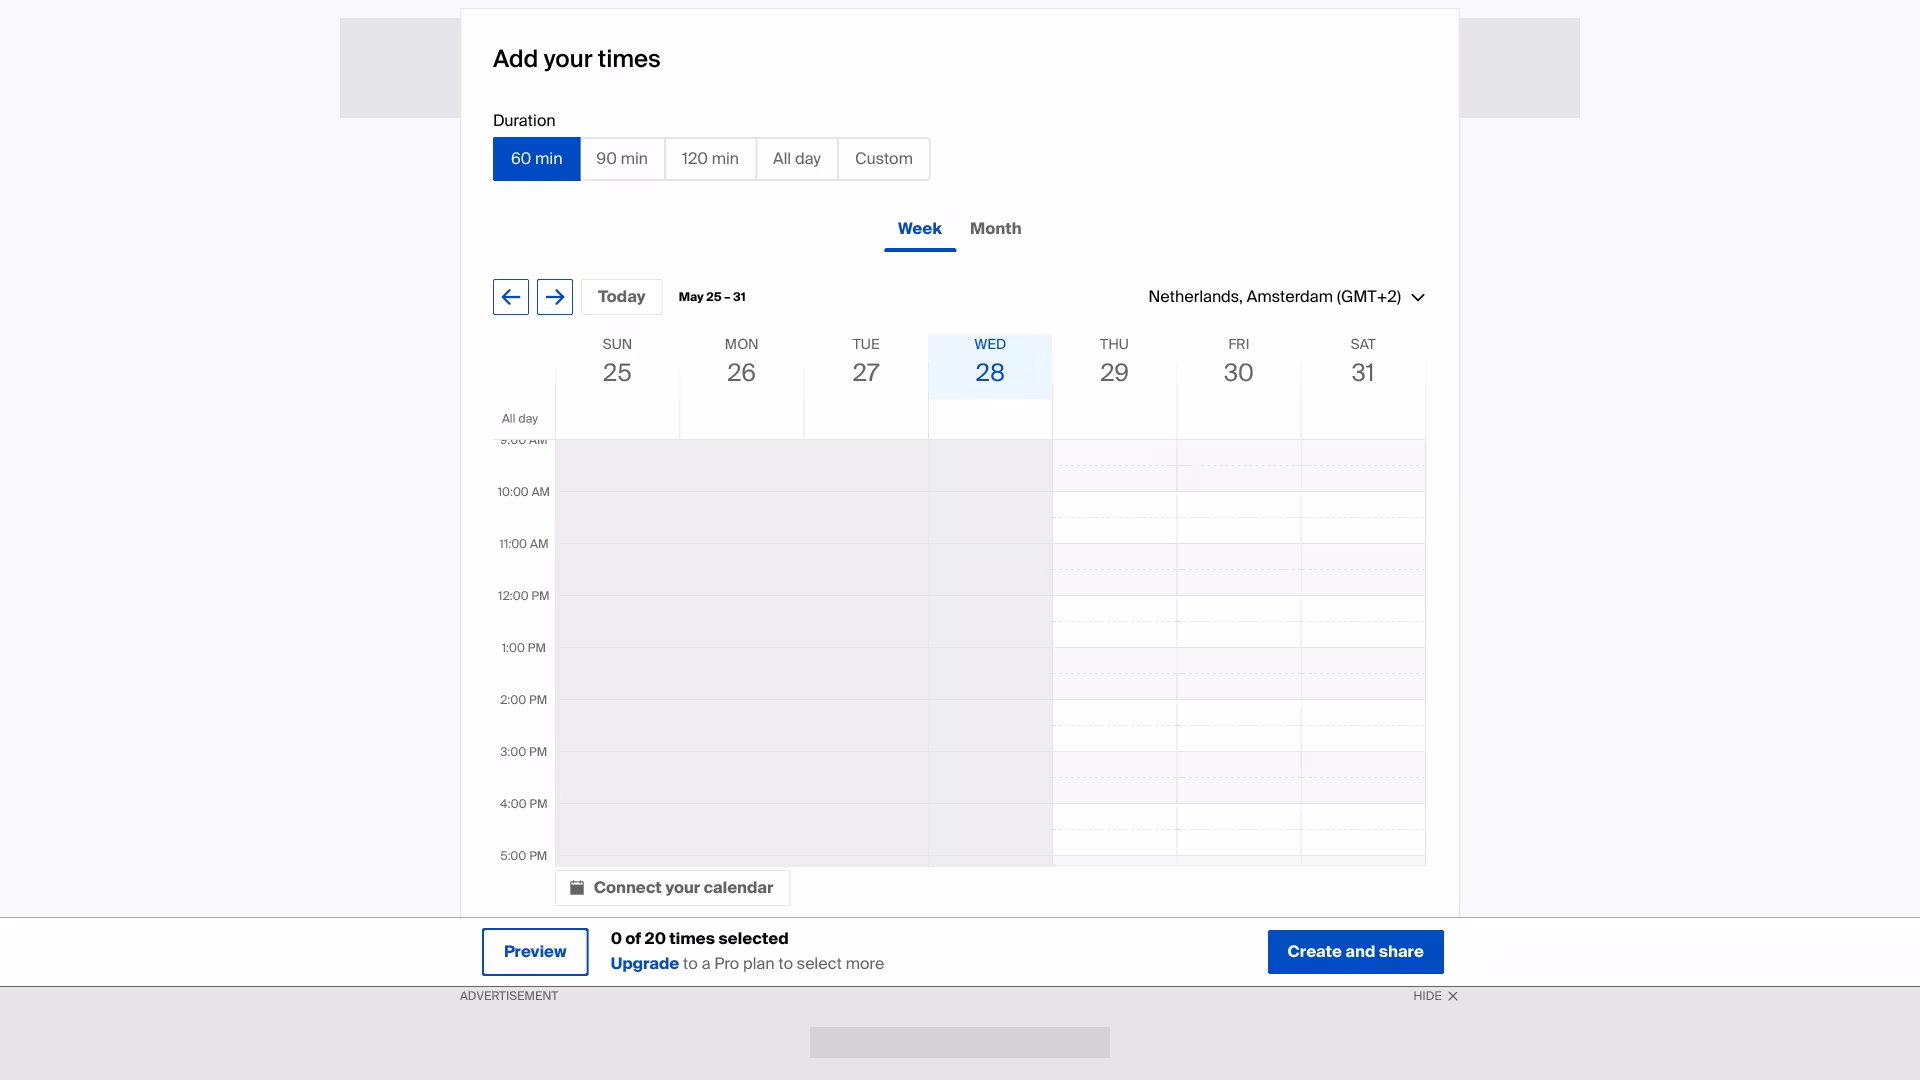Select 90 min duration
The image size is (1920, 1080).
click(622, 159)
